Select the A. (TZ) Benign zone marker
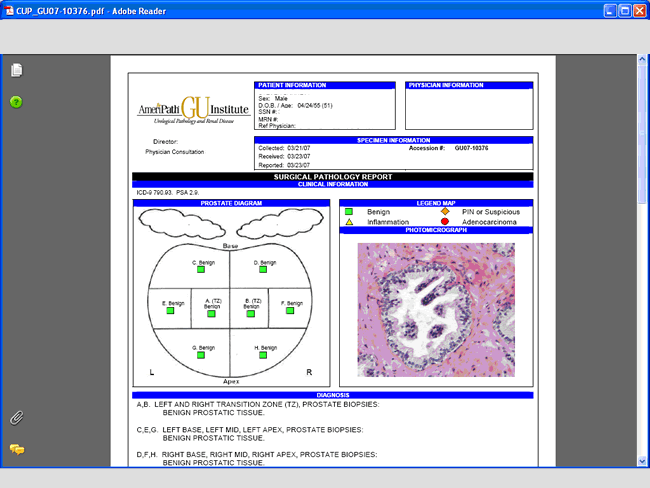 click(212, 313)
